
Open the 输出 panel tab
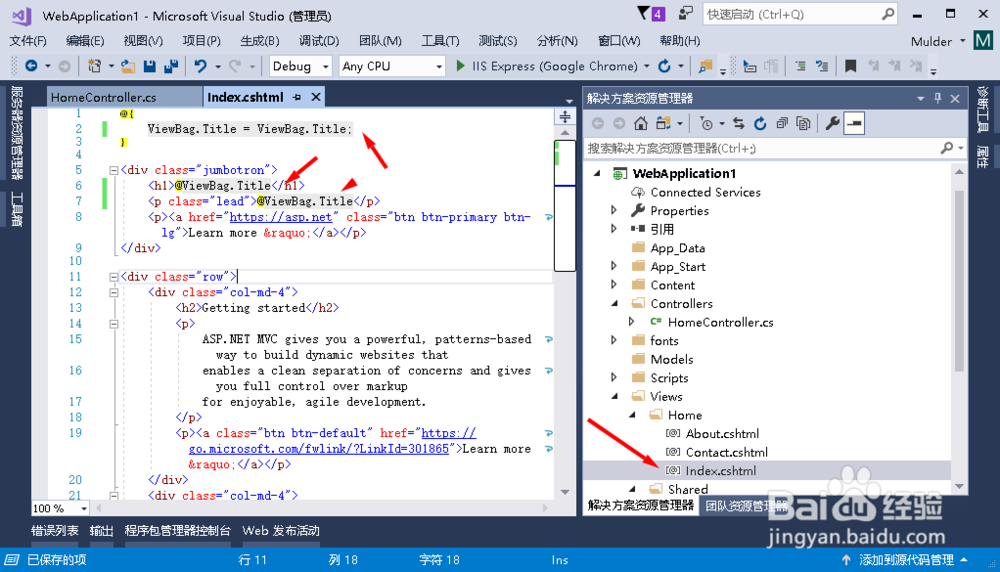(x=101, y=531)
